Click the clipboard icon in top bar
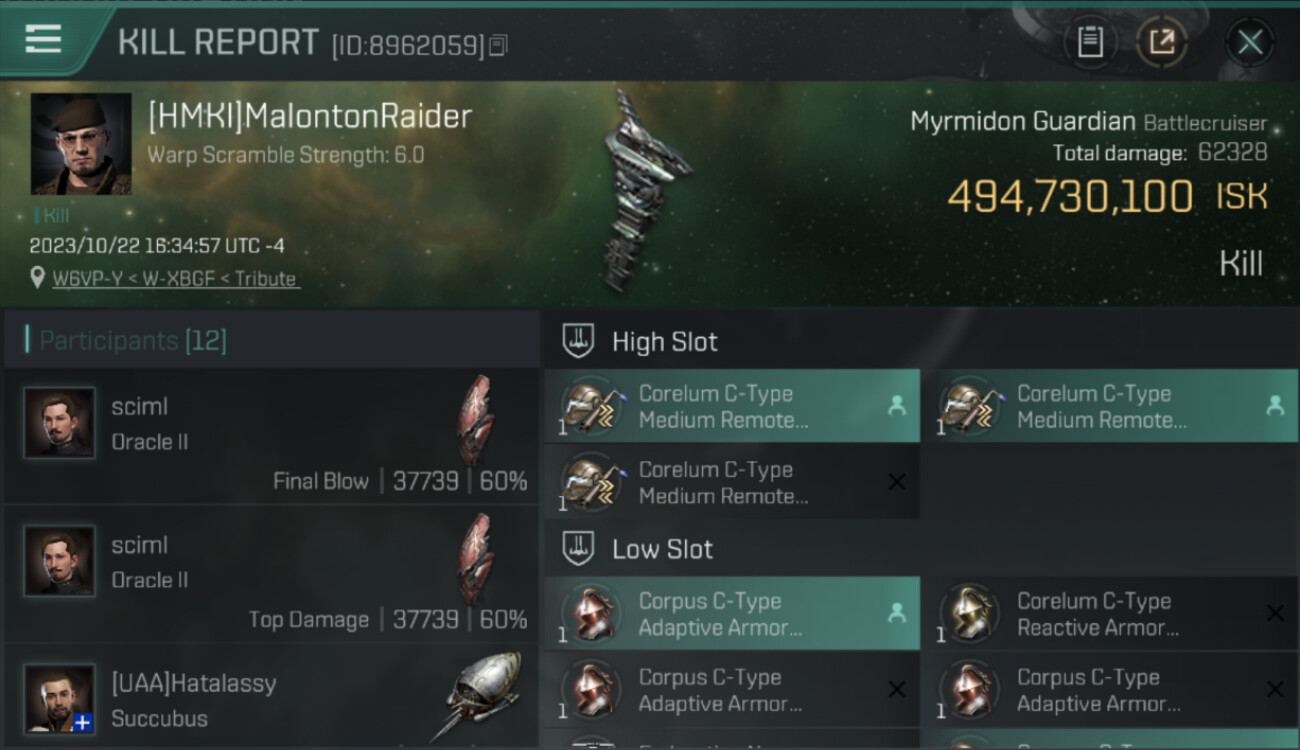Image resolution: width=1300 pixels, height=750 pixels. [x=1090, y=42]
